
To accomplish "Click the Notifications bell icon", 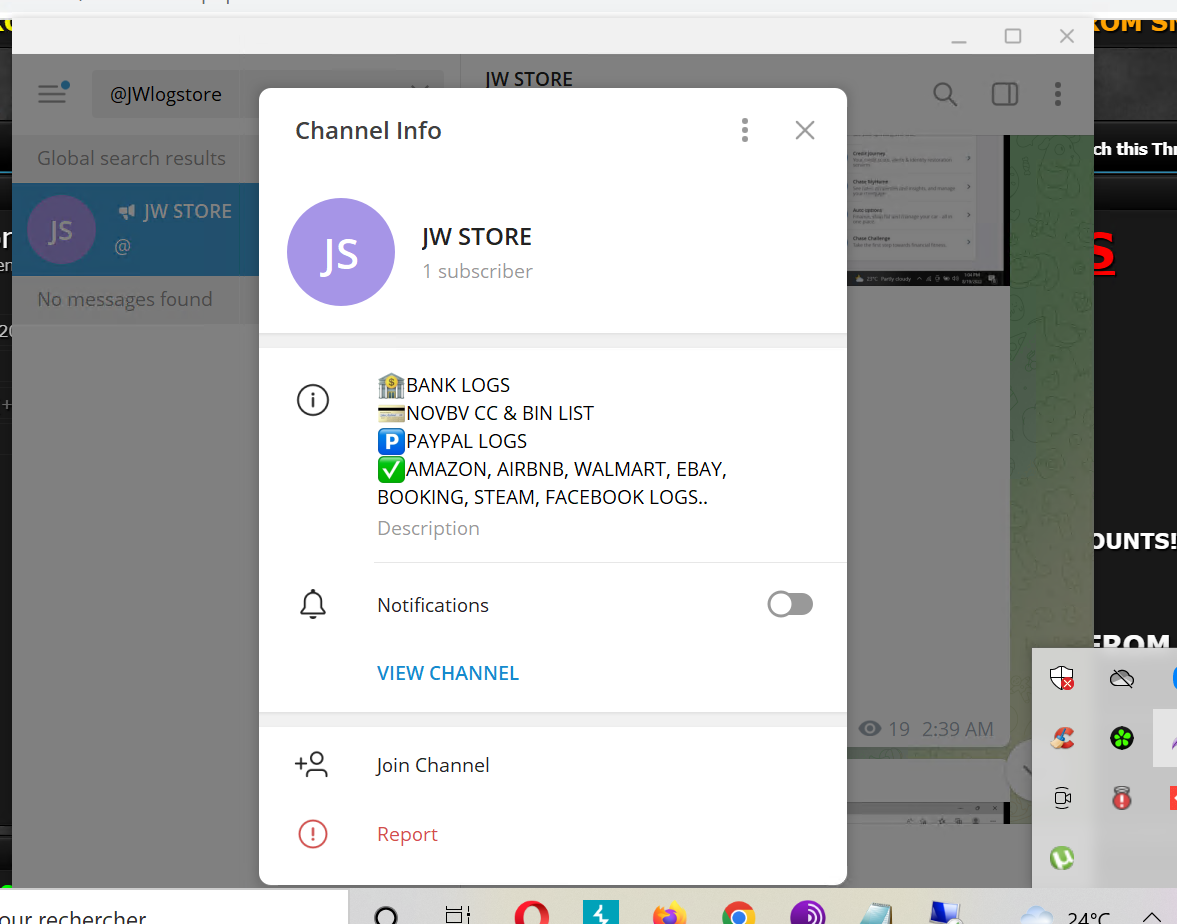I will click(313, 604).
